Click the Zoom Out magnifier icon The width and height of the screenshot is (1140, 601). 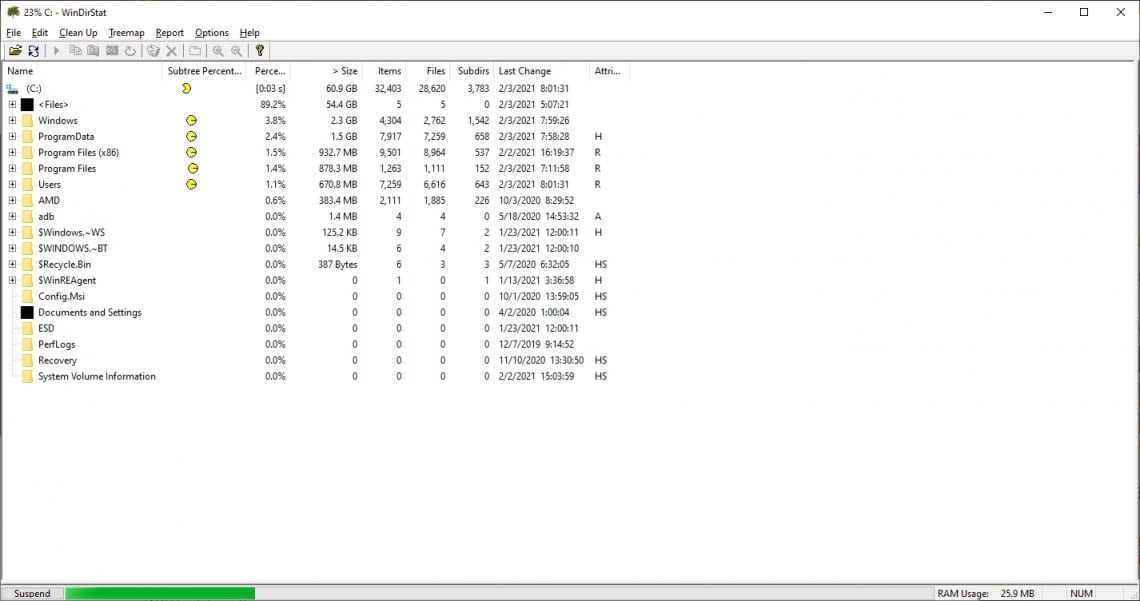(237, 50)
